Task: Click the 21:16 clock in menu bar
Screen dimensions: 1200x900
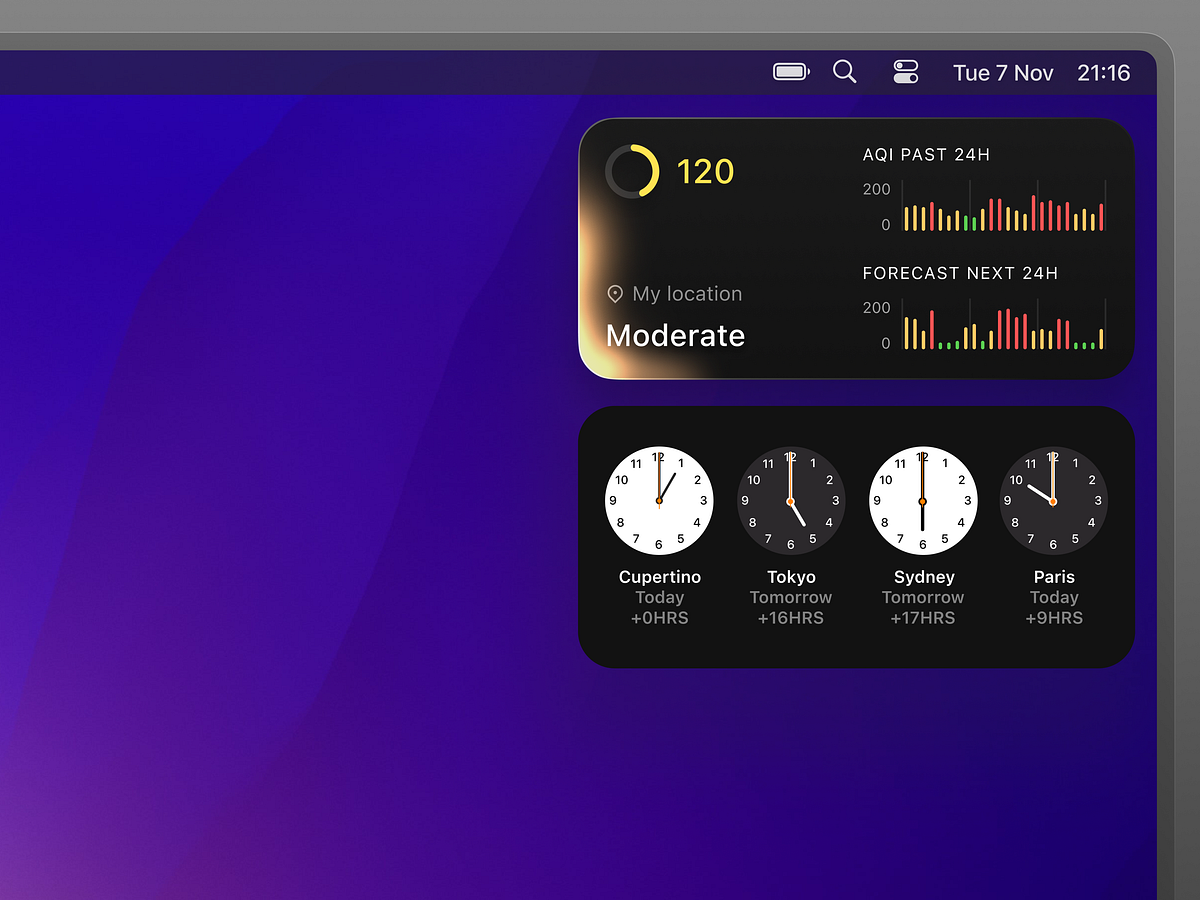Action: point(1105,71)
